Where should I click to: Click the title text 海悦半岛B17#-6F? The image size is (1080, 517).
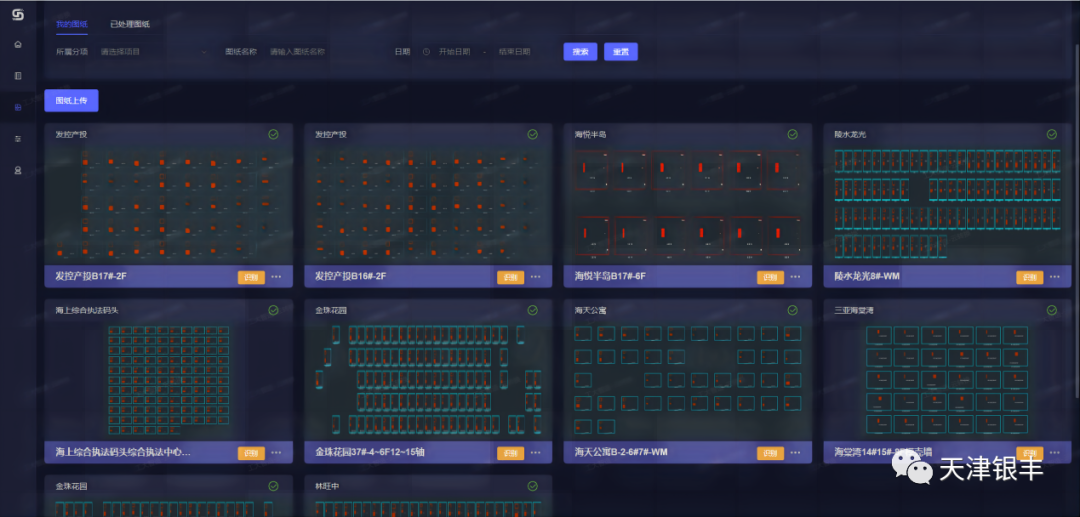(610, 277)
